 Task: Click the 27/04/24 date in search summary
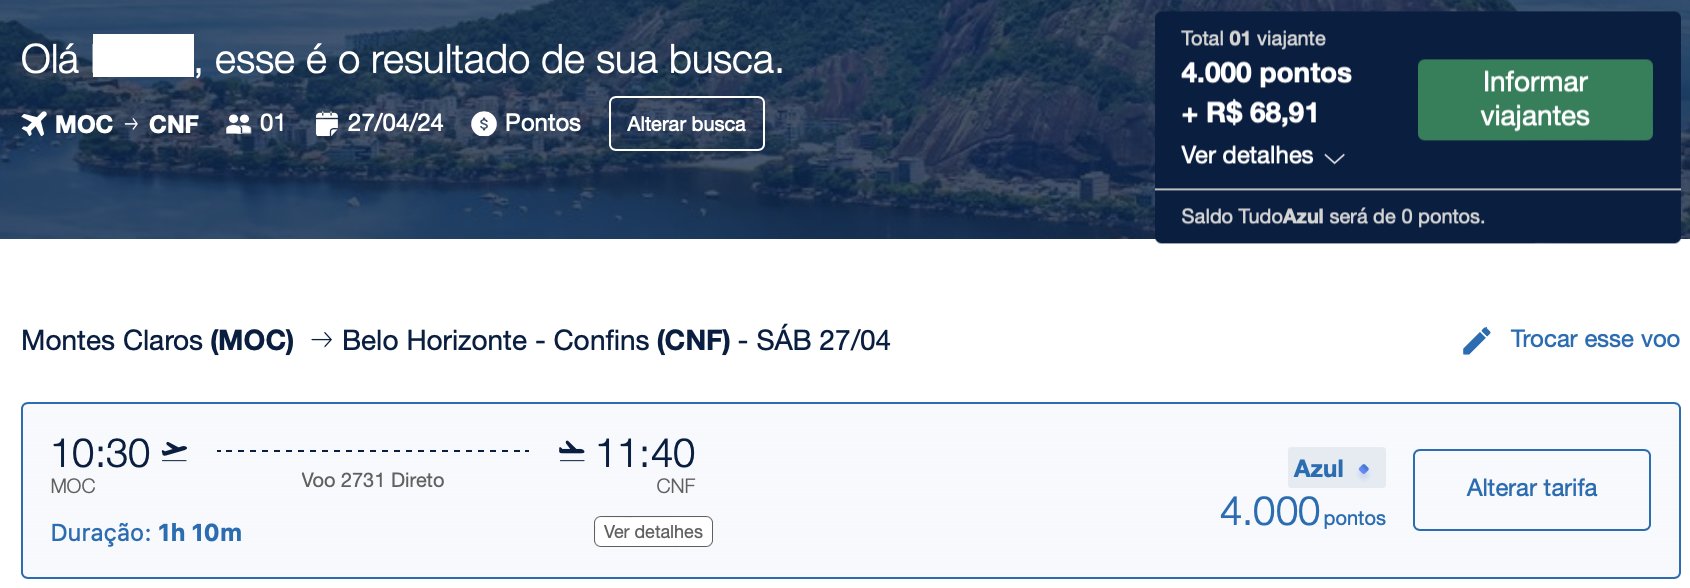tap(395, 123)
